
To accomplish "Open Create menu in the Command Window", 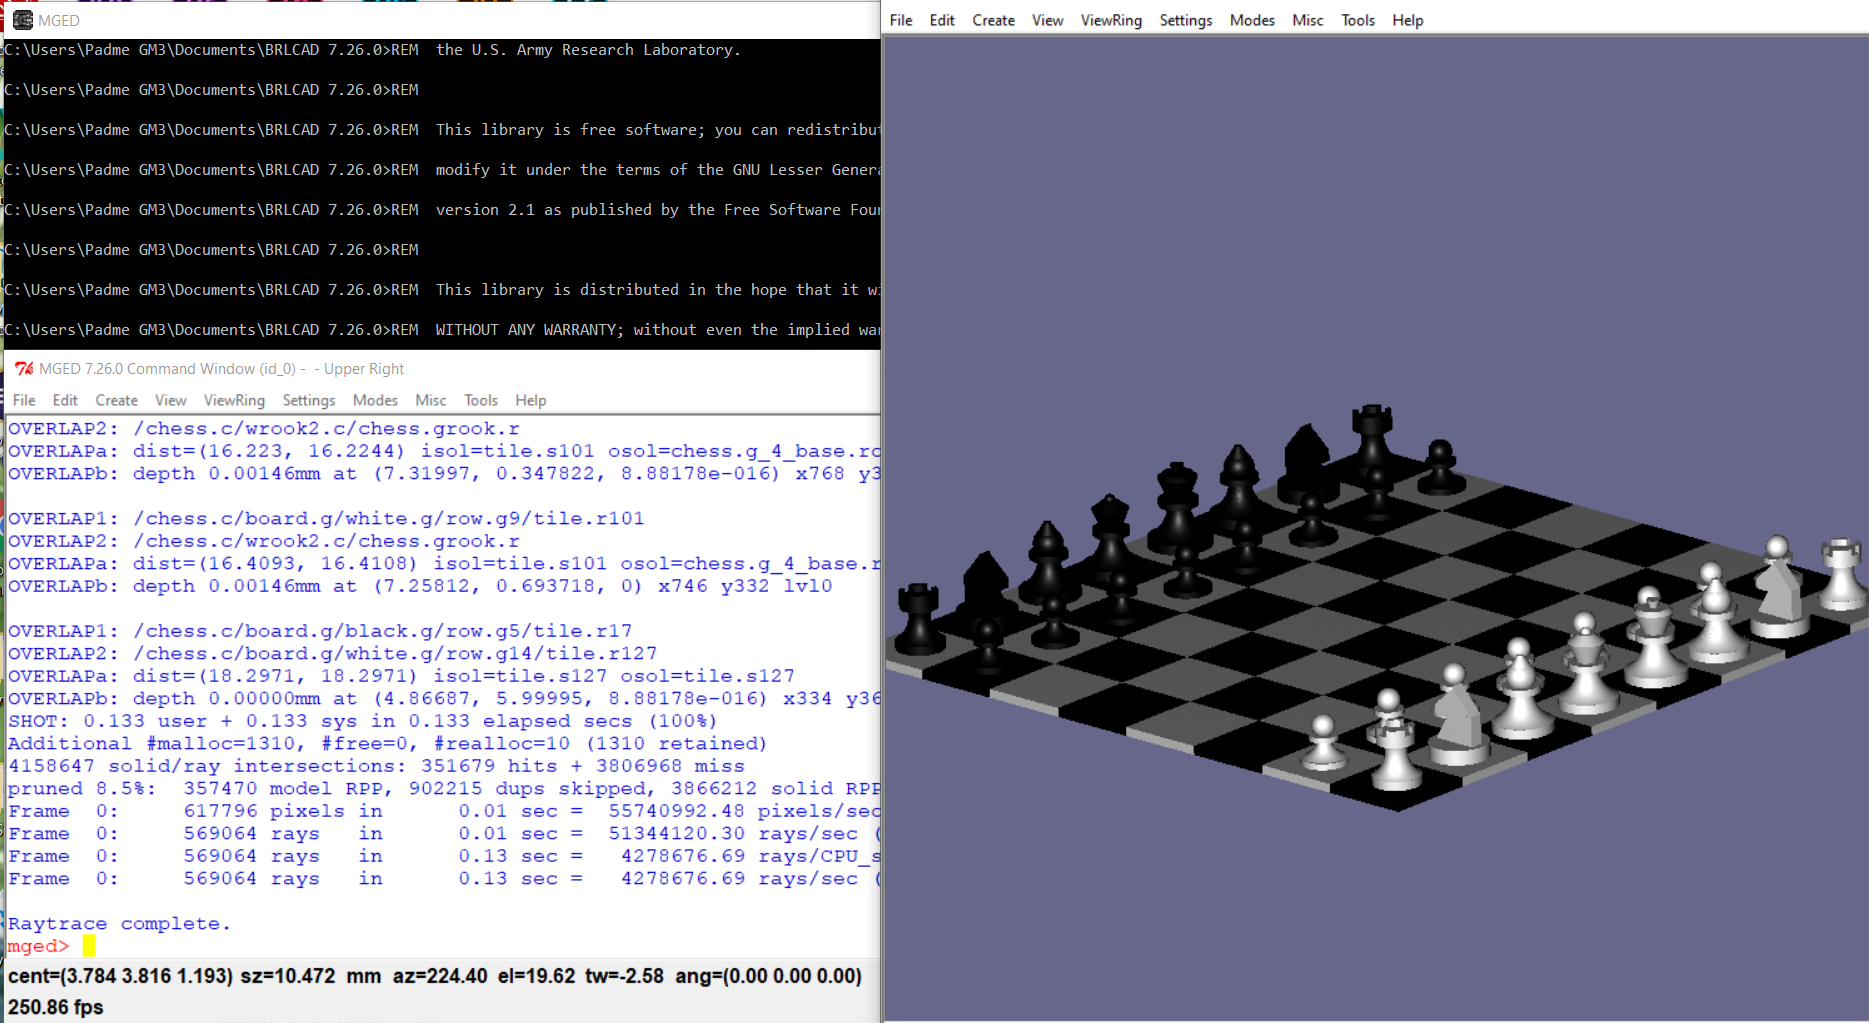I will (x=116, y=400).
